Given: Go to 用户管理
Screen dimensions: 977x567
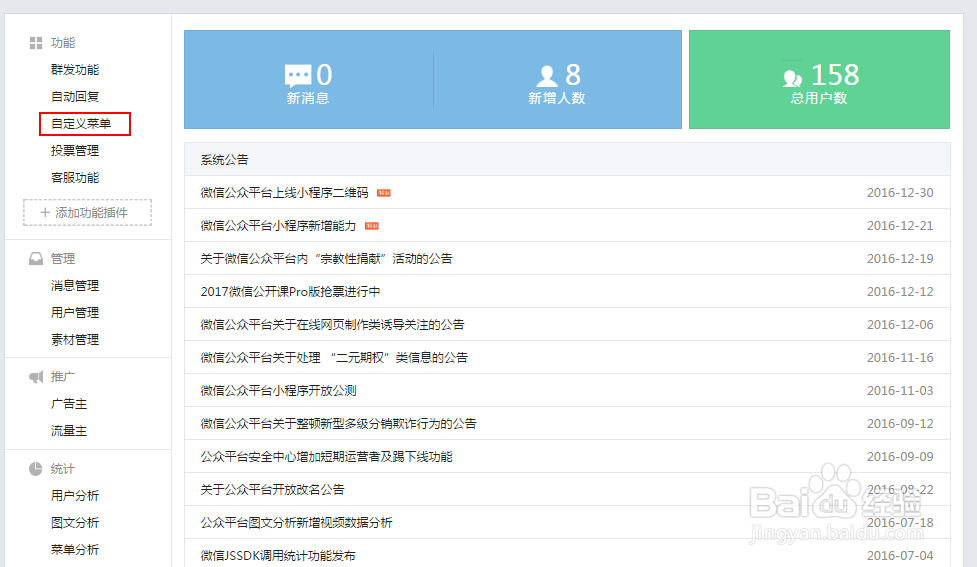Looking at the screenshot, I should click(x=75, y=313).
